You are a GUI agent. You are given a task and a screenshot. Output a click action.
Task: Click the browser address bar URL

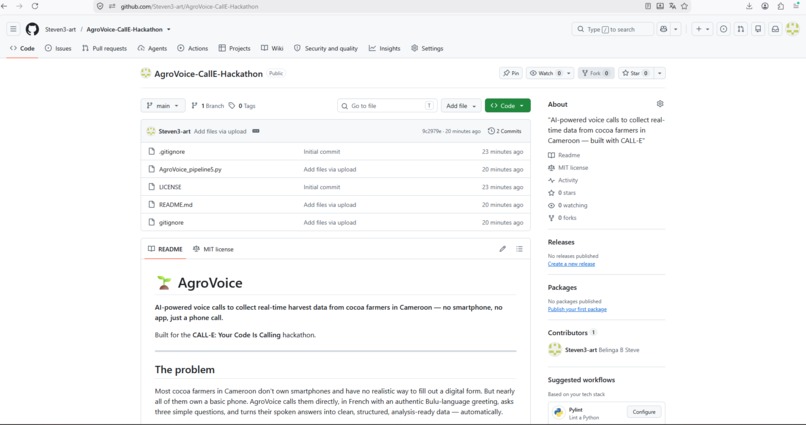[189, 6]
